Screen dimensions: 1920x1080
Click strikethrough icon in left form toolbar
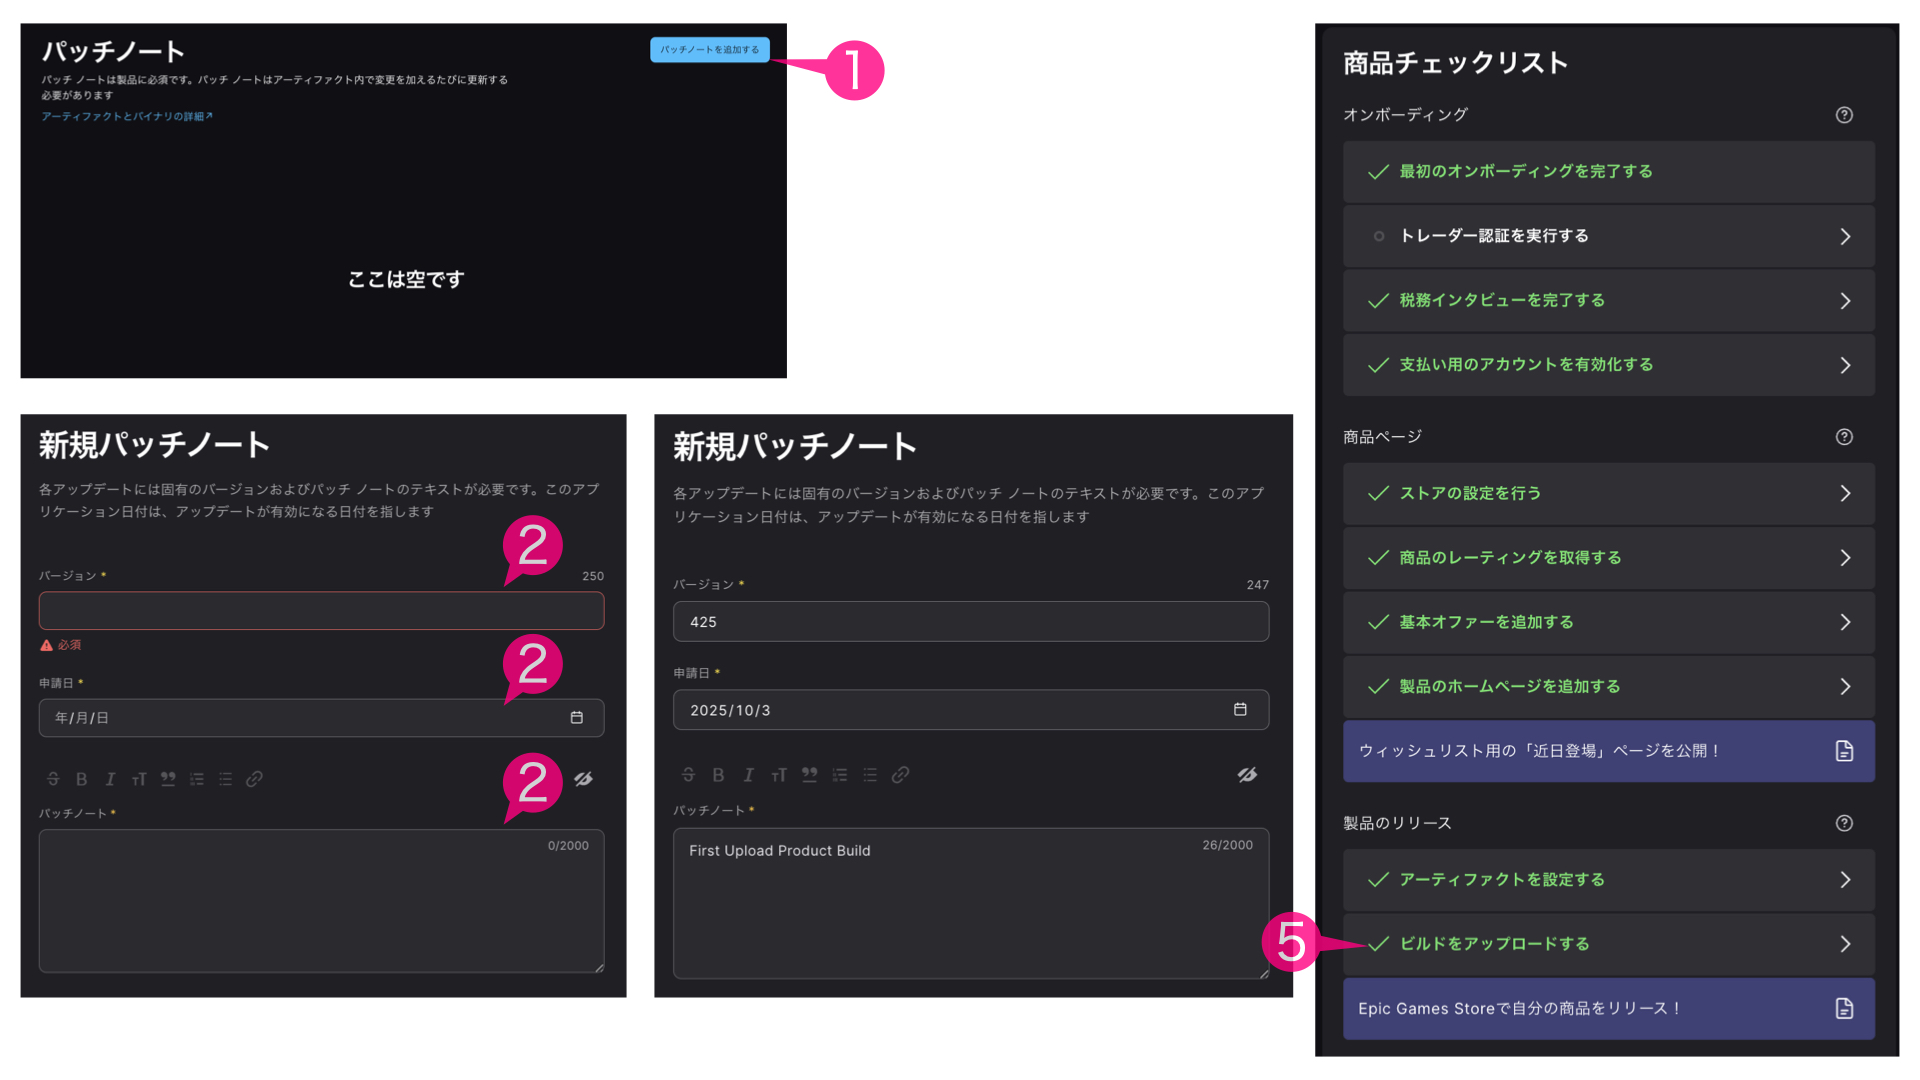point(53,779)
